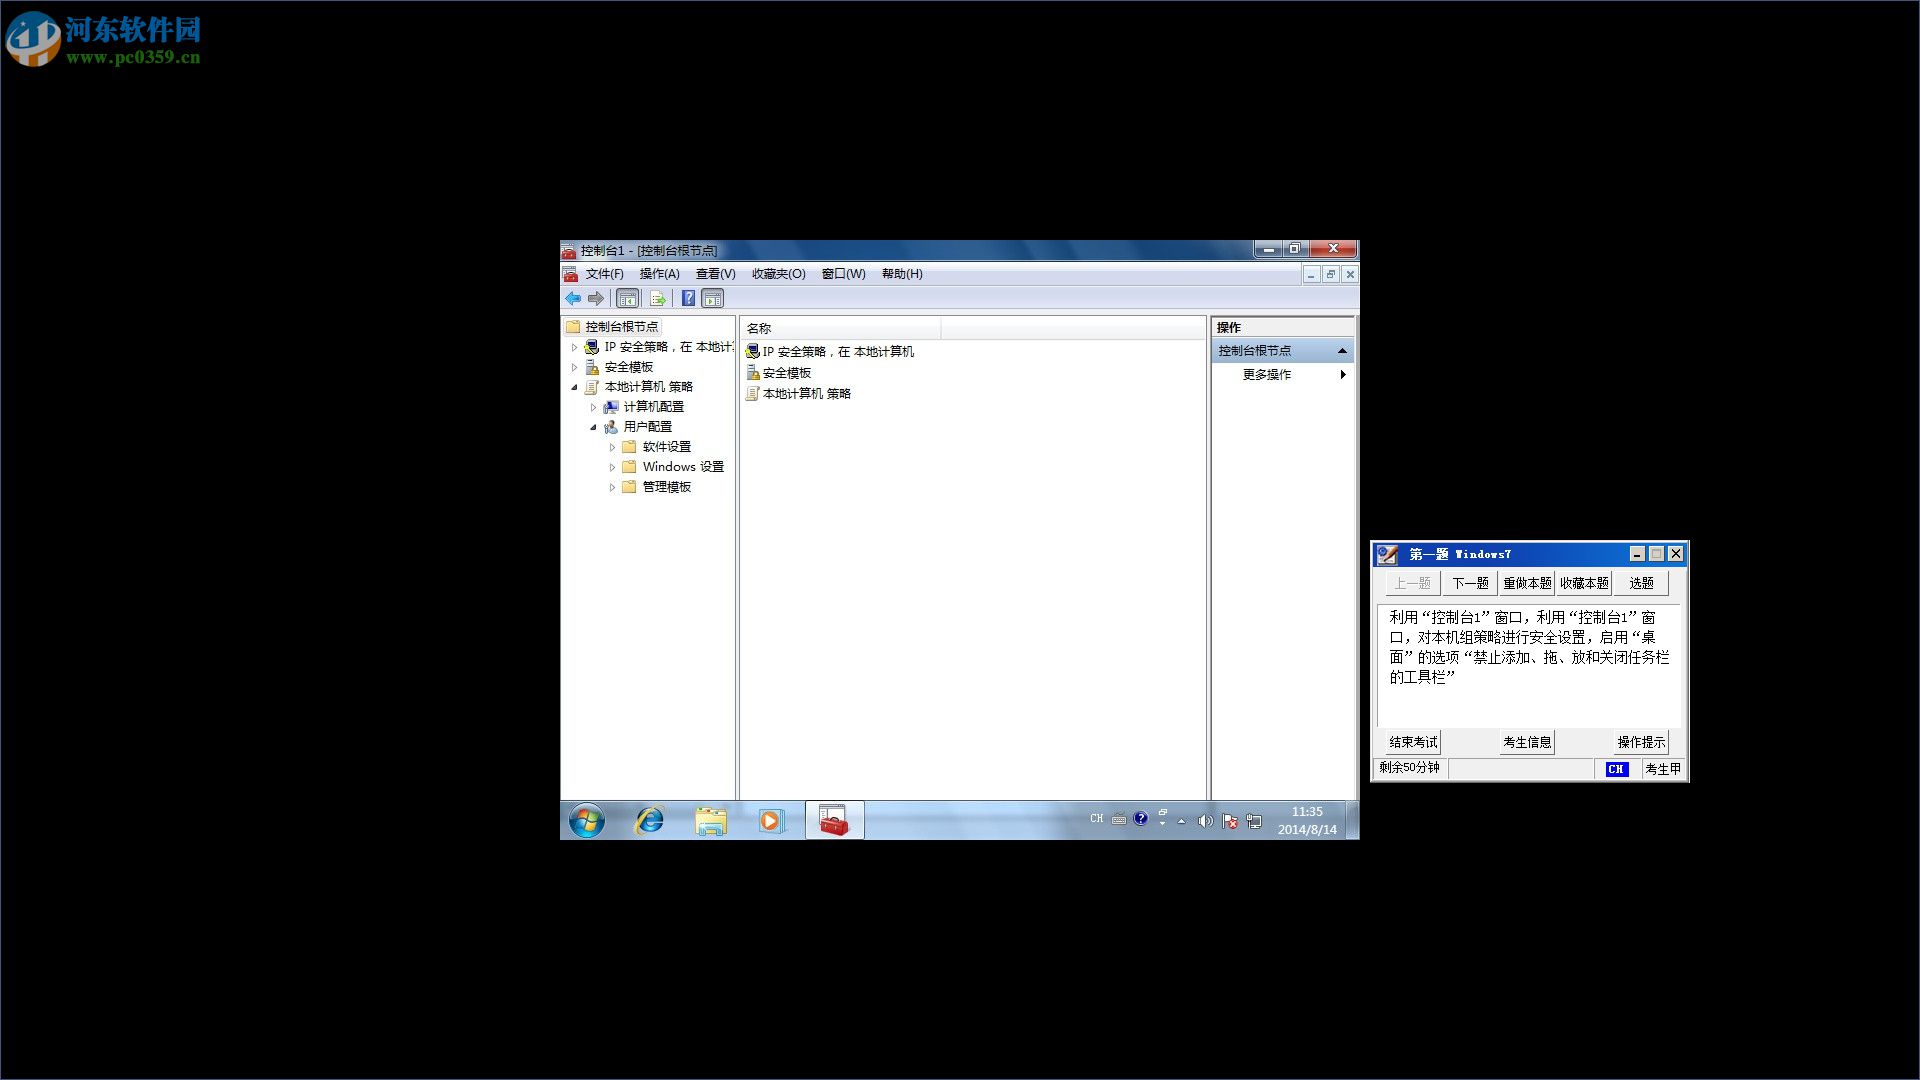Screen dimensions: 1920x1080
Task: Click IP 安全策略 icon in console tree
Action: click(x=592, y=347)
